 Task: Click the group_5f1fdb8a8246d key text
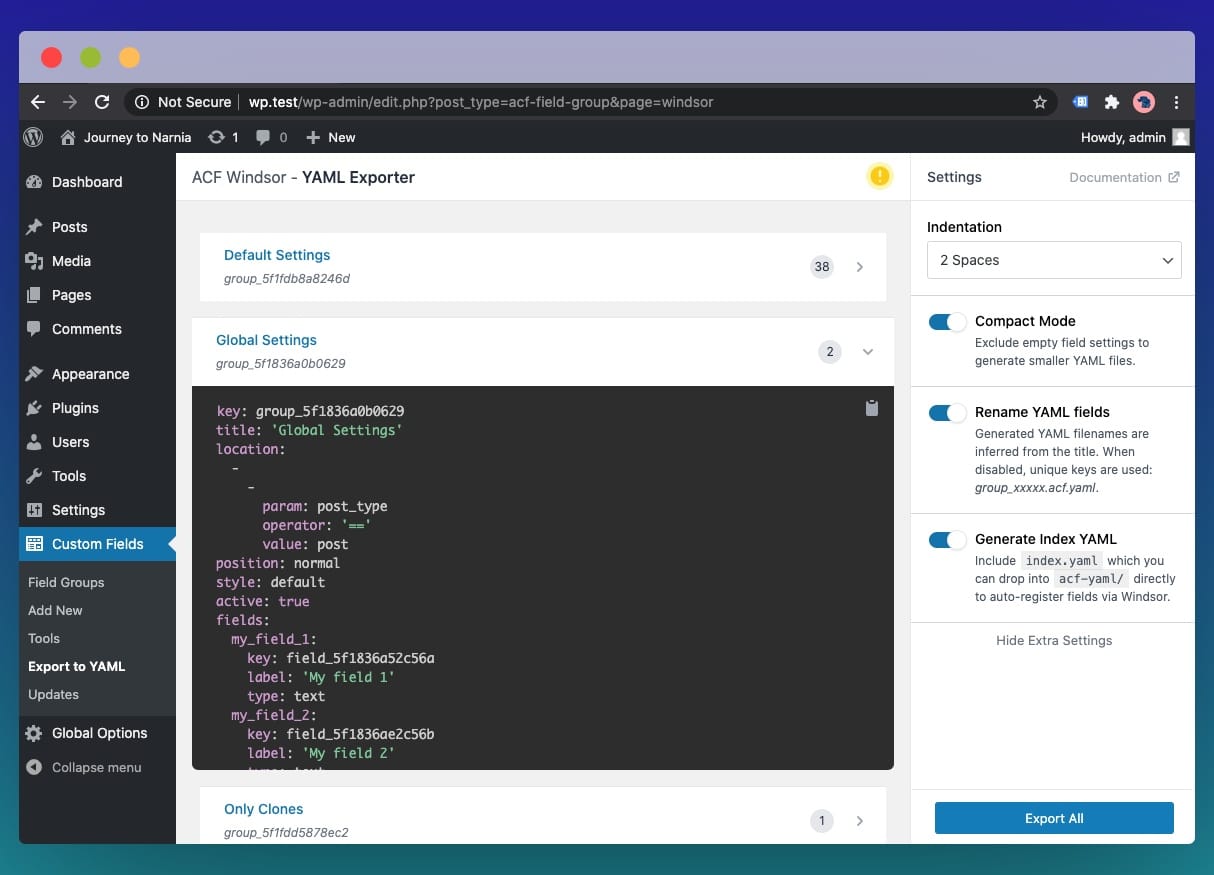287,279
